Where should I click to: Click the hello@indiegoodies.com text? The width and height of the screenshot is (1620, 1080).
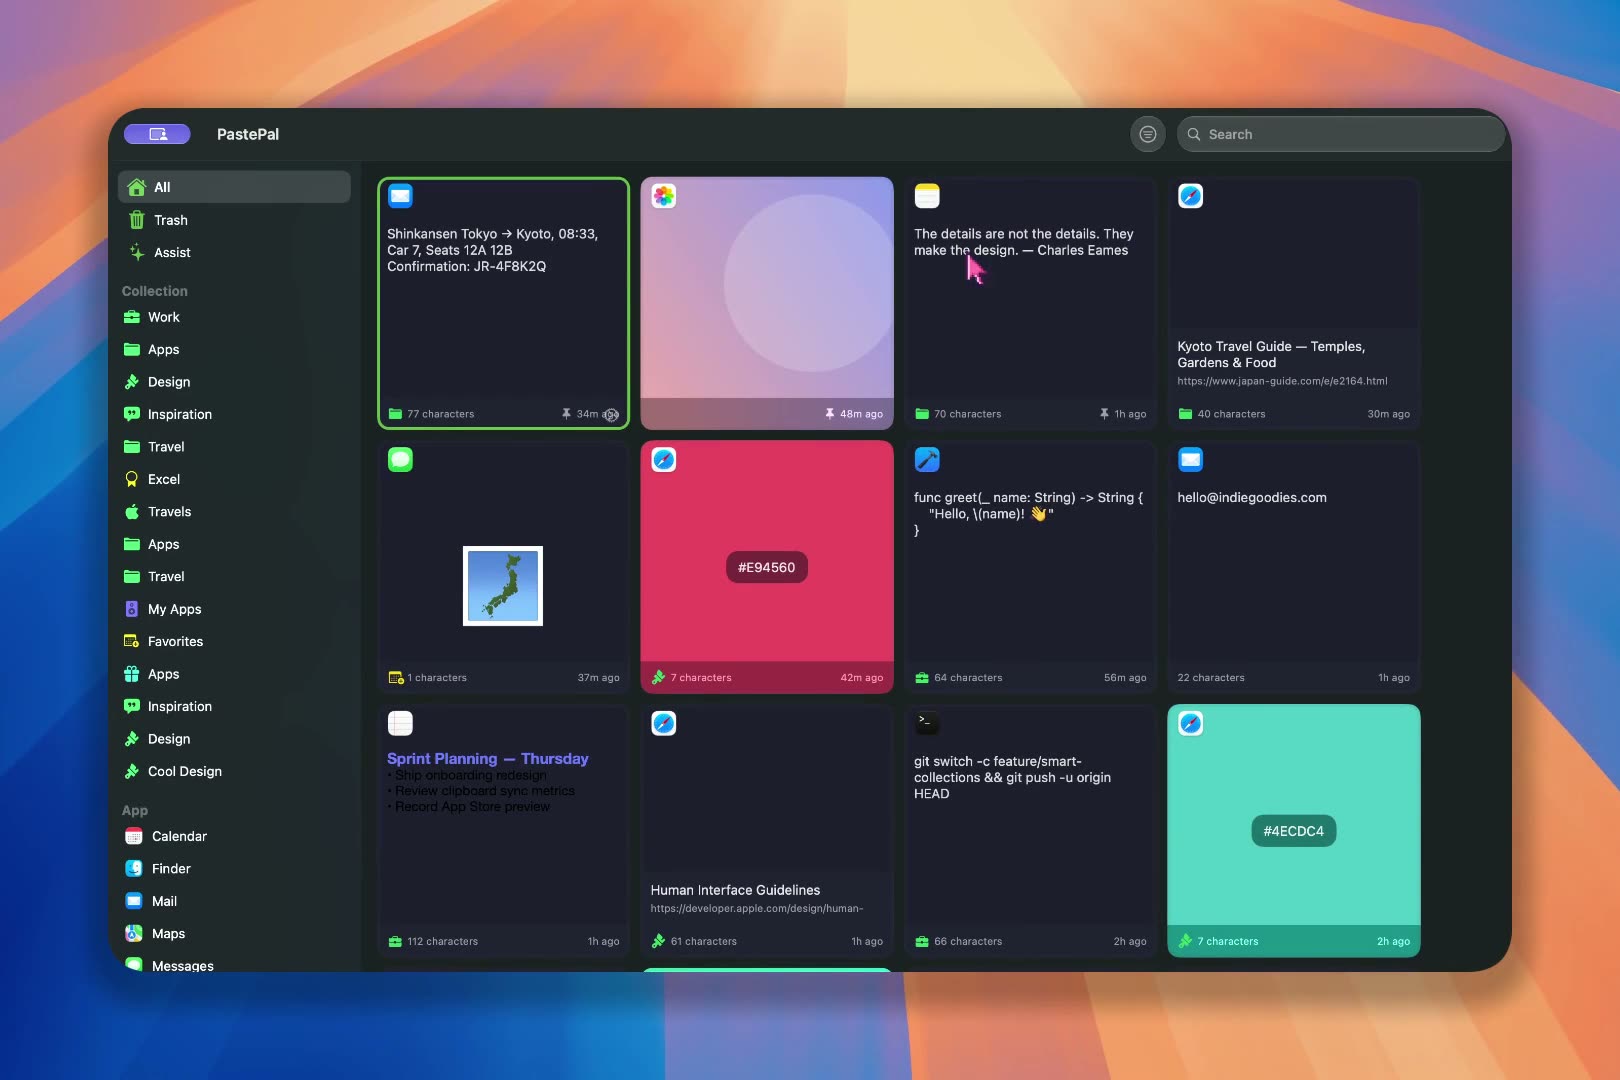click(x=1252, y=498)
